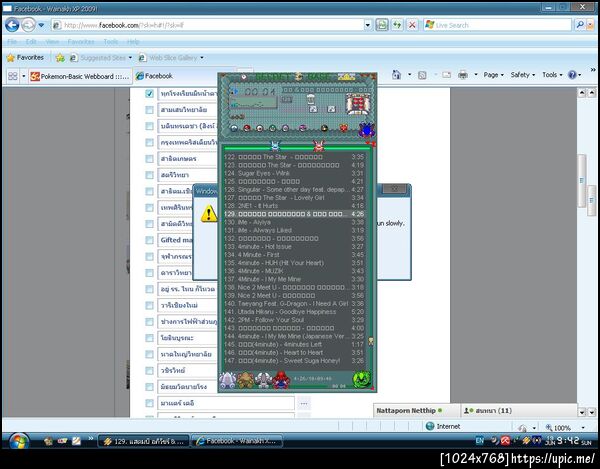Click the Add to Favorites Bar star icon
The image size is (600, 469).
point(60,58)
